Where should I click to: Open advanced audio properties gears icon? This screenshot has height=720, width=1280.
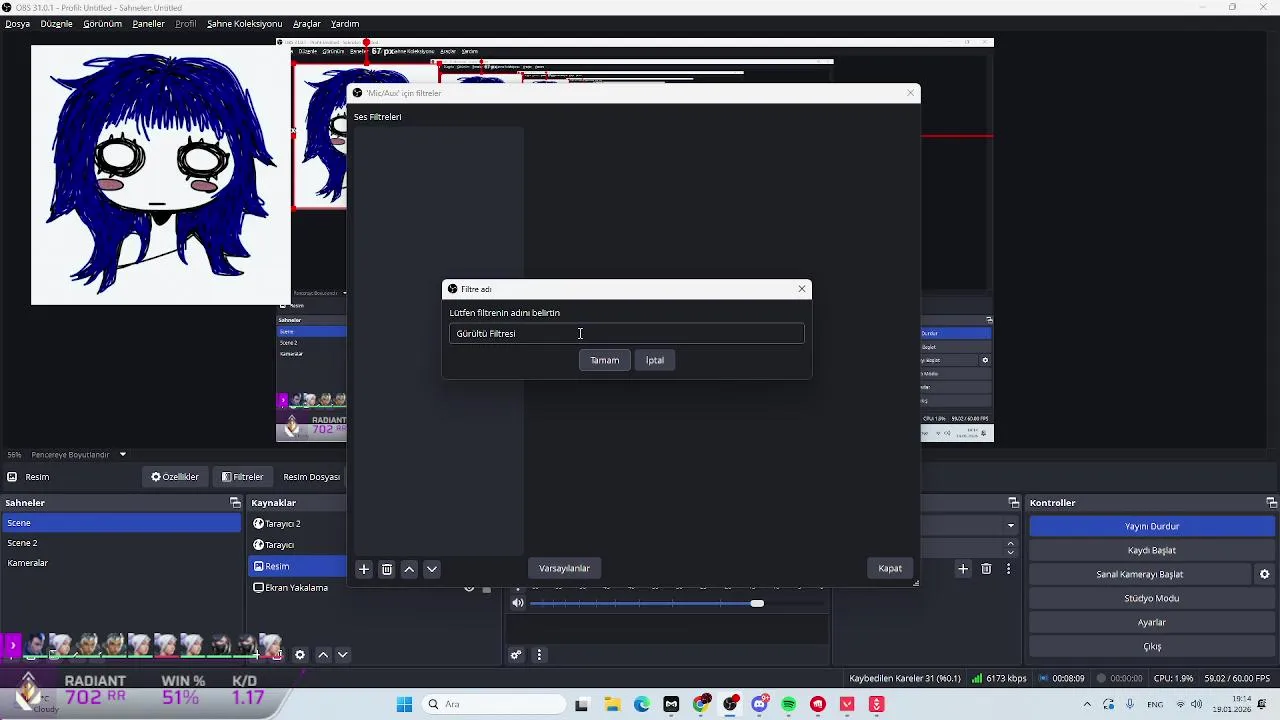coord(516,655)
